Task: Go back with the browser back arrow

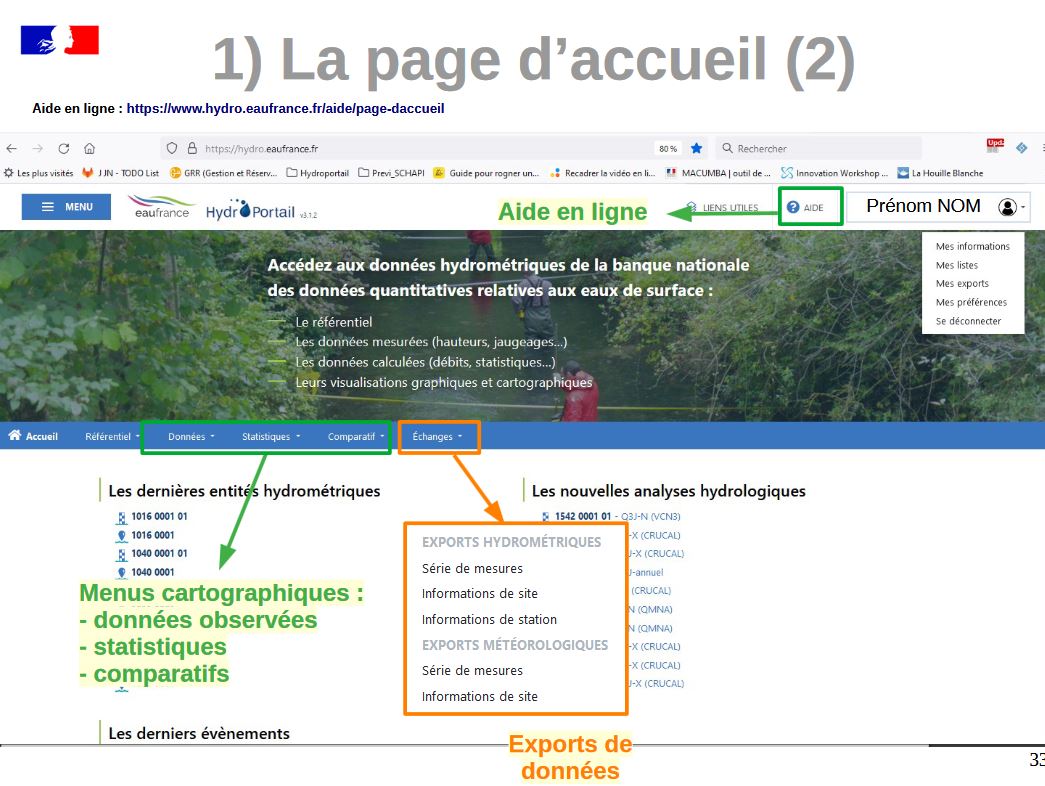Action: coord(11,149)
